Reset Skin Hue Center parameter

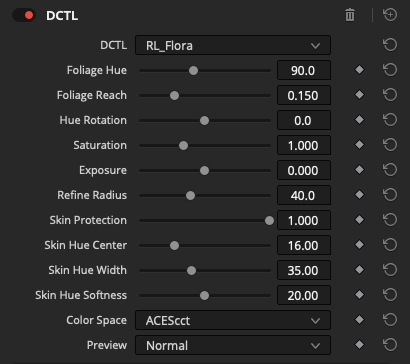390,245
